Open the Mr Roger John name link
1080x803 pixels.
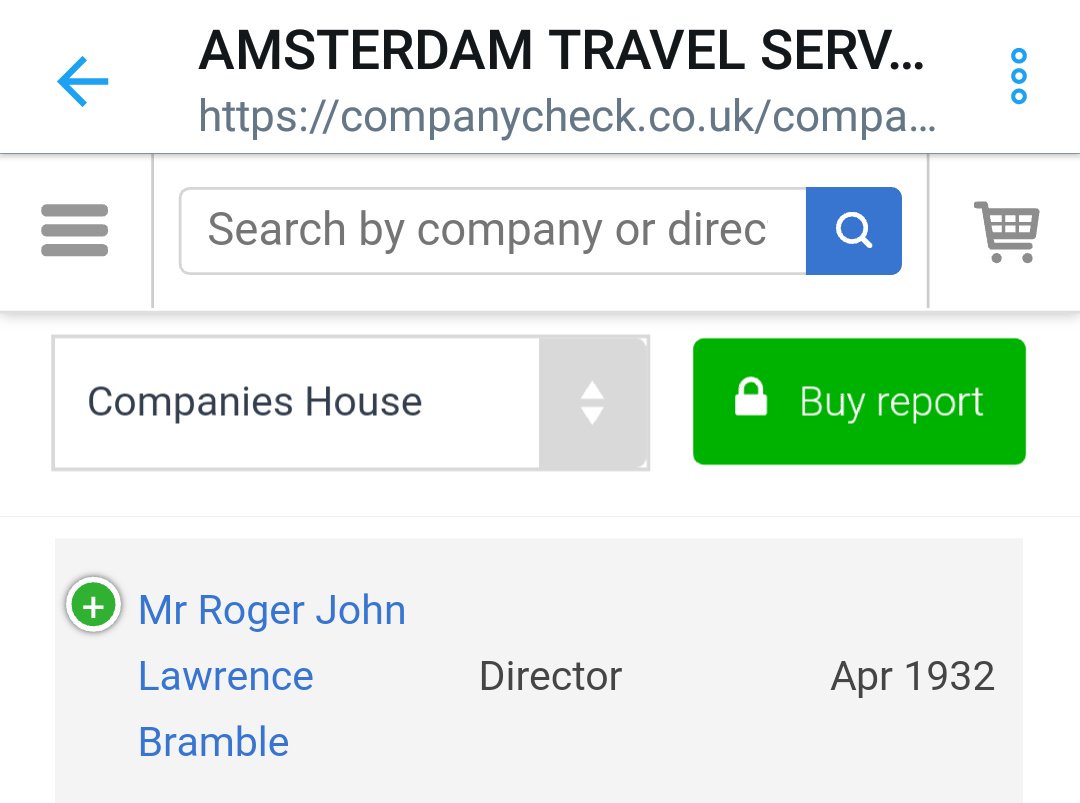pyautogui.click(x=272, y=610)
